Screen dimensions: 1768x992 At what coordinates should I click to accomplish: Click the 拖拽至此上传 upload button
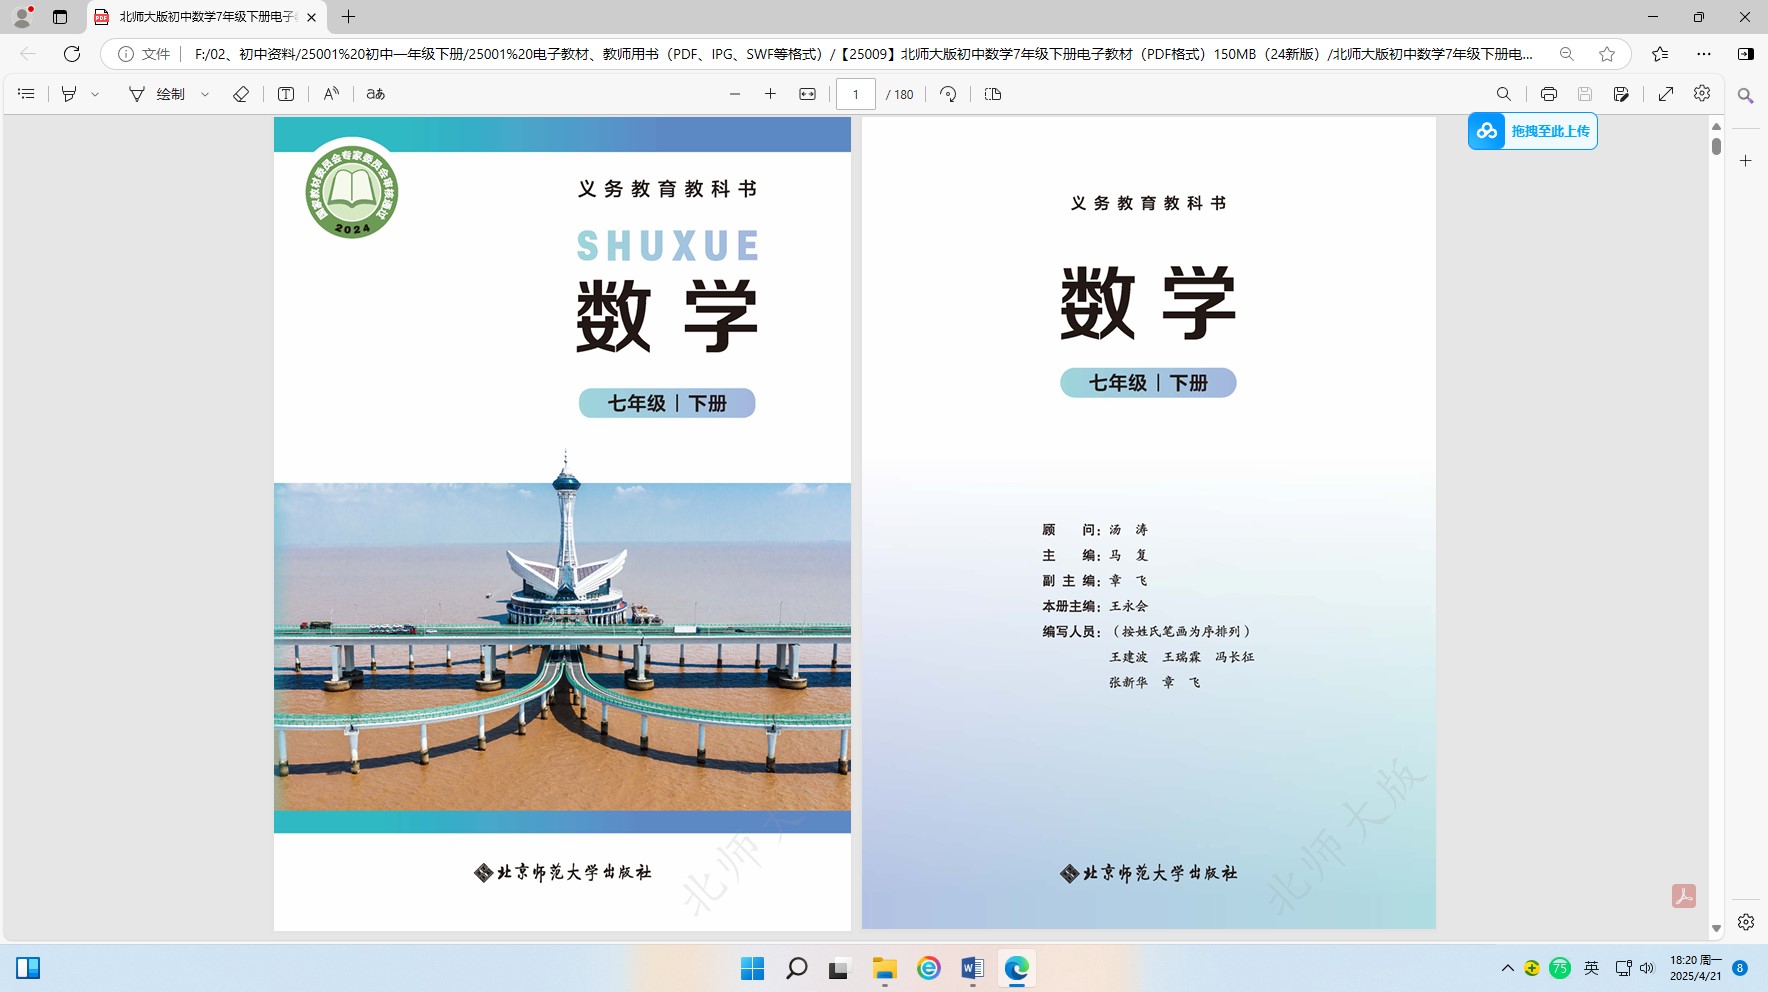pos(1532,131)
